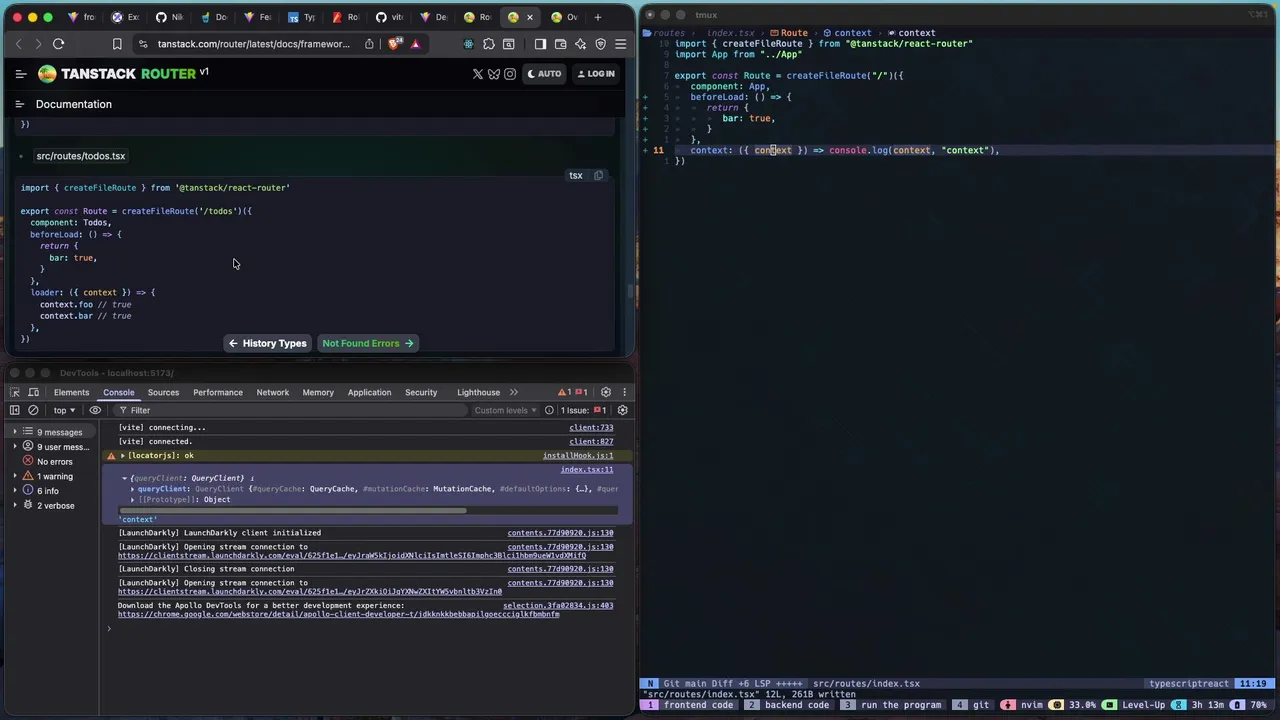1280x720 pixels.
Task: Toggle the console sidebar panel
Action: (x=14, y=410)
